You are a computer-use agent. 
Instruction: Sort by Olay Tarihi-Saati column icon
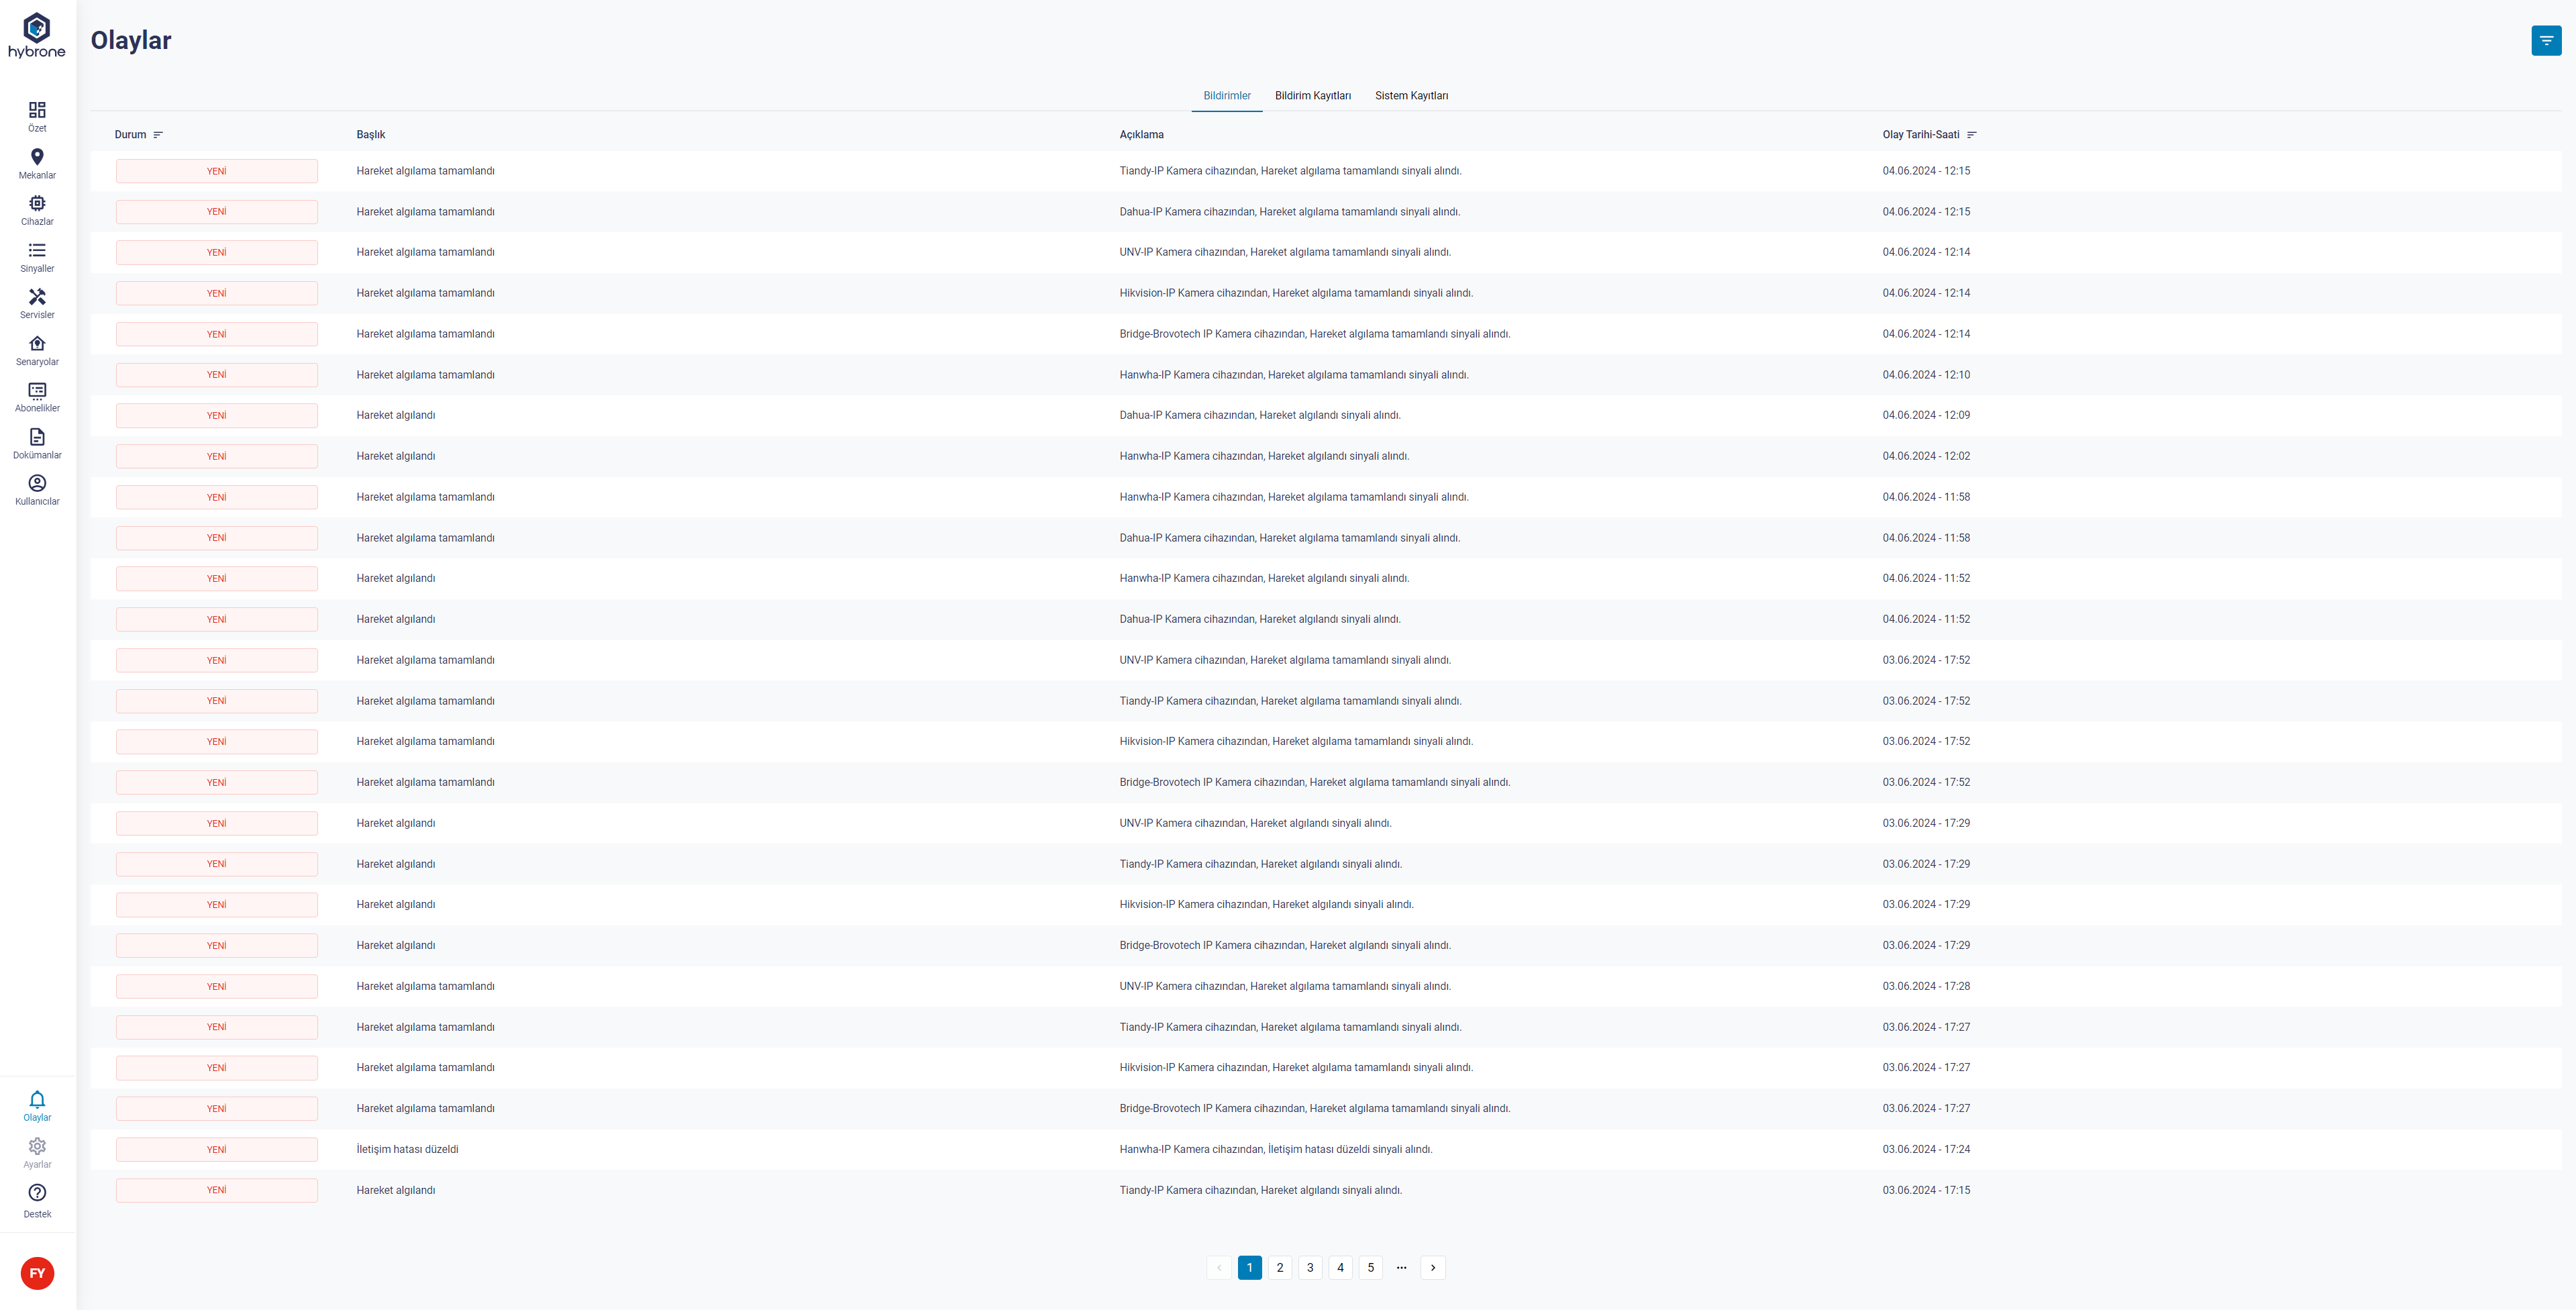coord(1971,135)
